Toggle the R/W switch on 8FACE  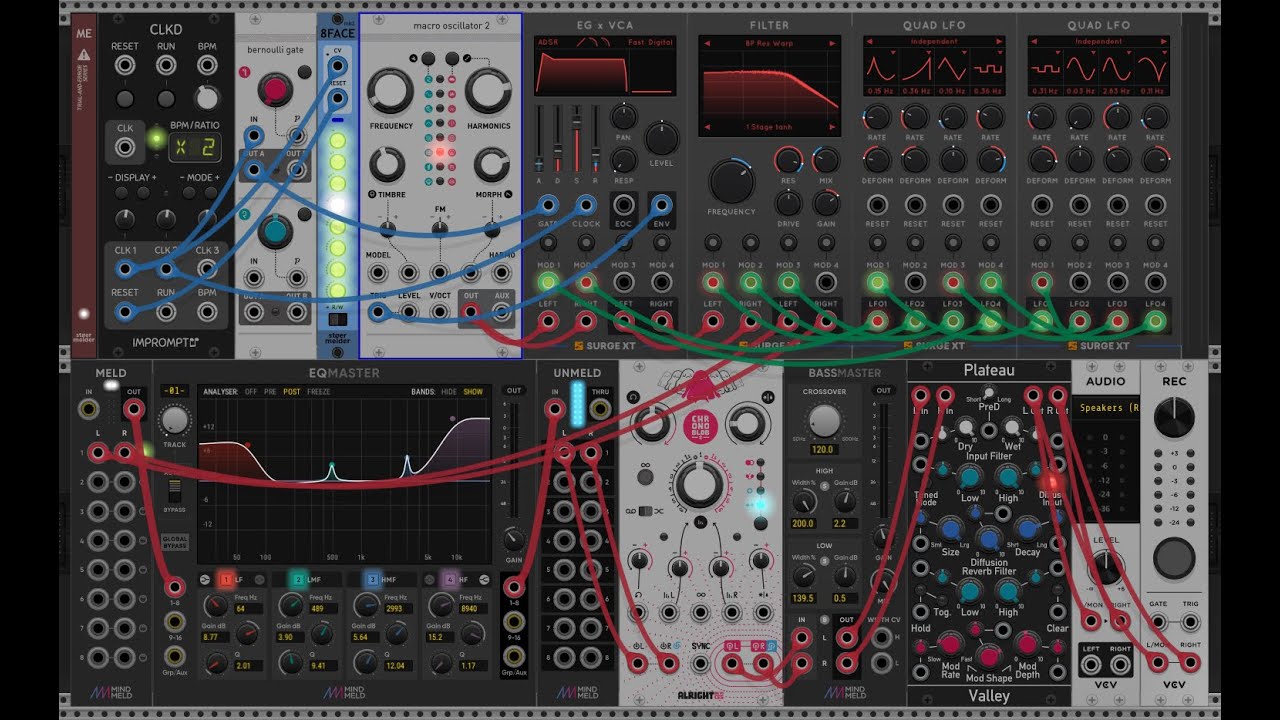(338, 320)
